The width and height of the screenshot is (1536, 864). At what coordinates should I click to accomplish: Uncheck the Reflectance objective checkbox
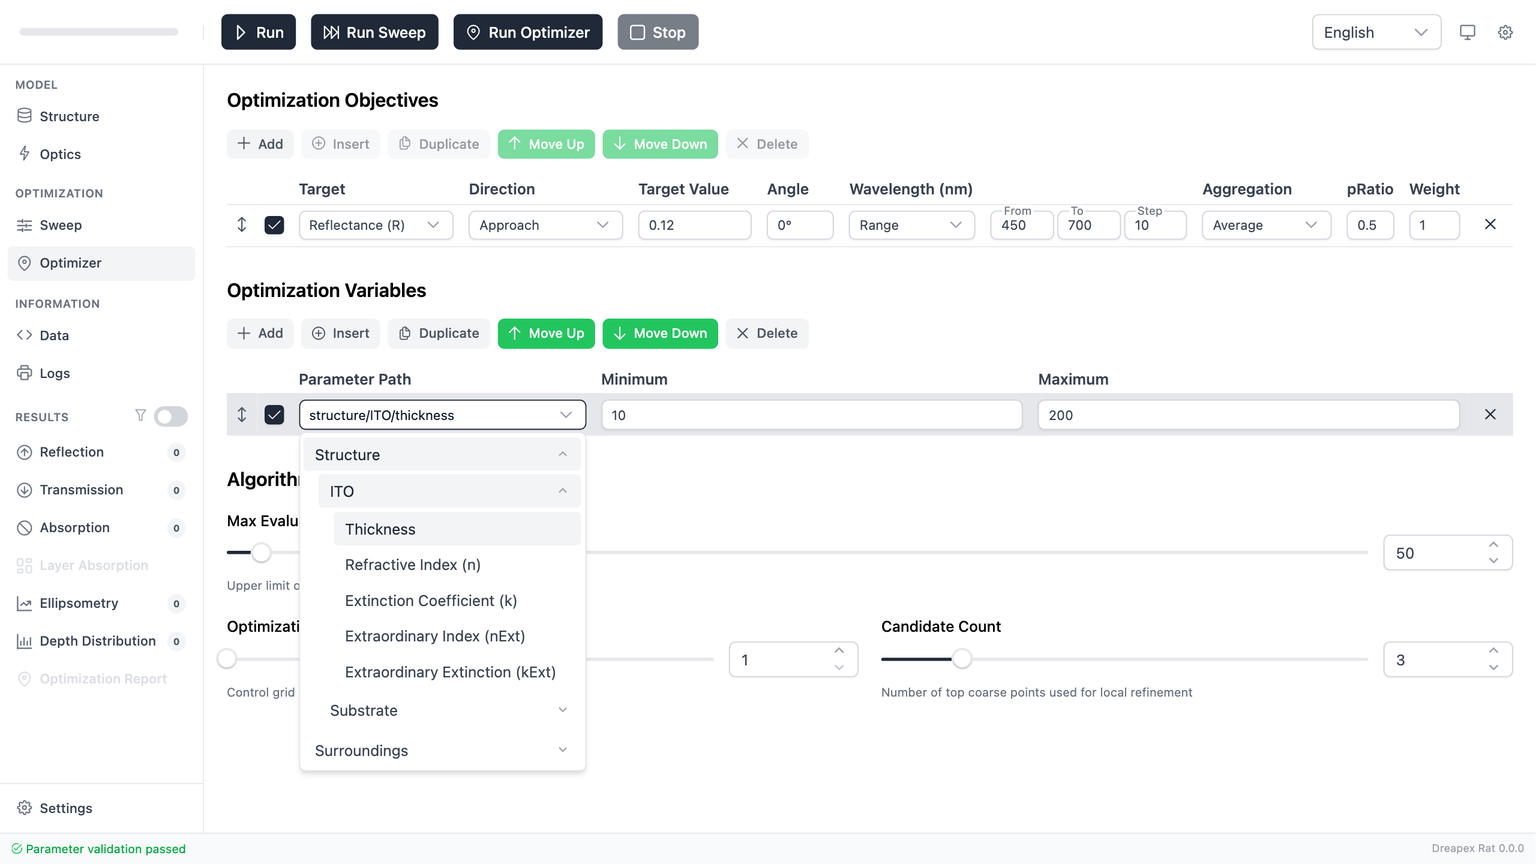coord(274,225)
